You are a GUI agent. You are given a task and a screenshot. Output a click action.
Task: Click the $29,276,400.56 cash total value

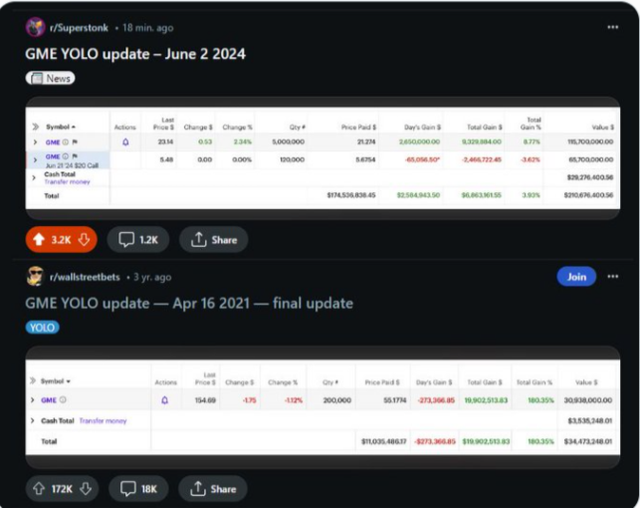(x=590, y=177)
